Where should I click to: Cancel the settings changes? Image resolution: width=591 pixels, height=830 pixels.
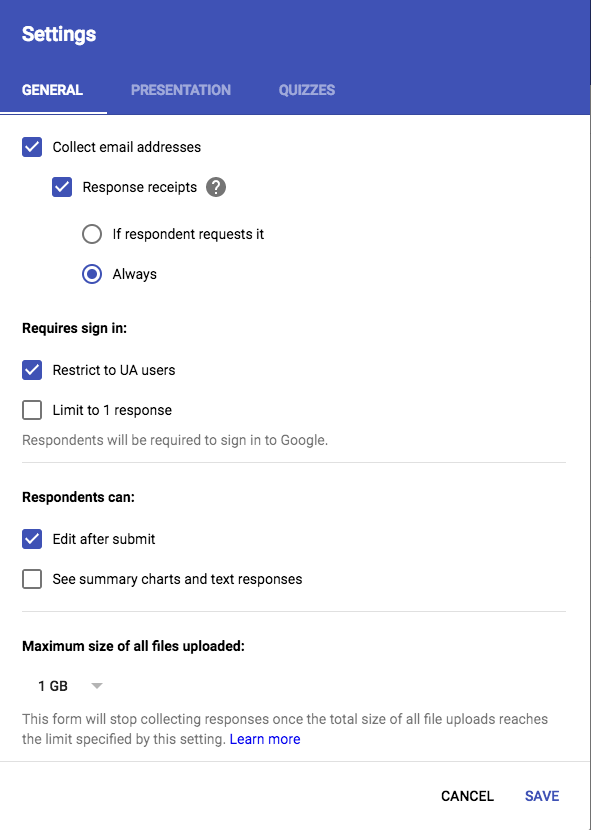467,796
